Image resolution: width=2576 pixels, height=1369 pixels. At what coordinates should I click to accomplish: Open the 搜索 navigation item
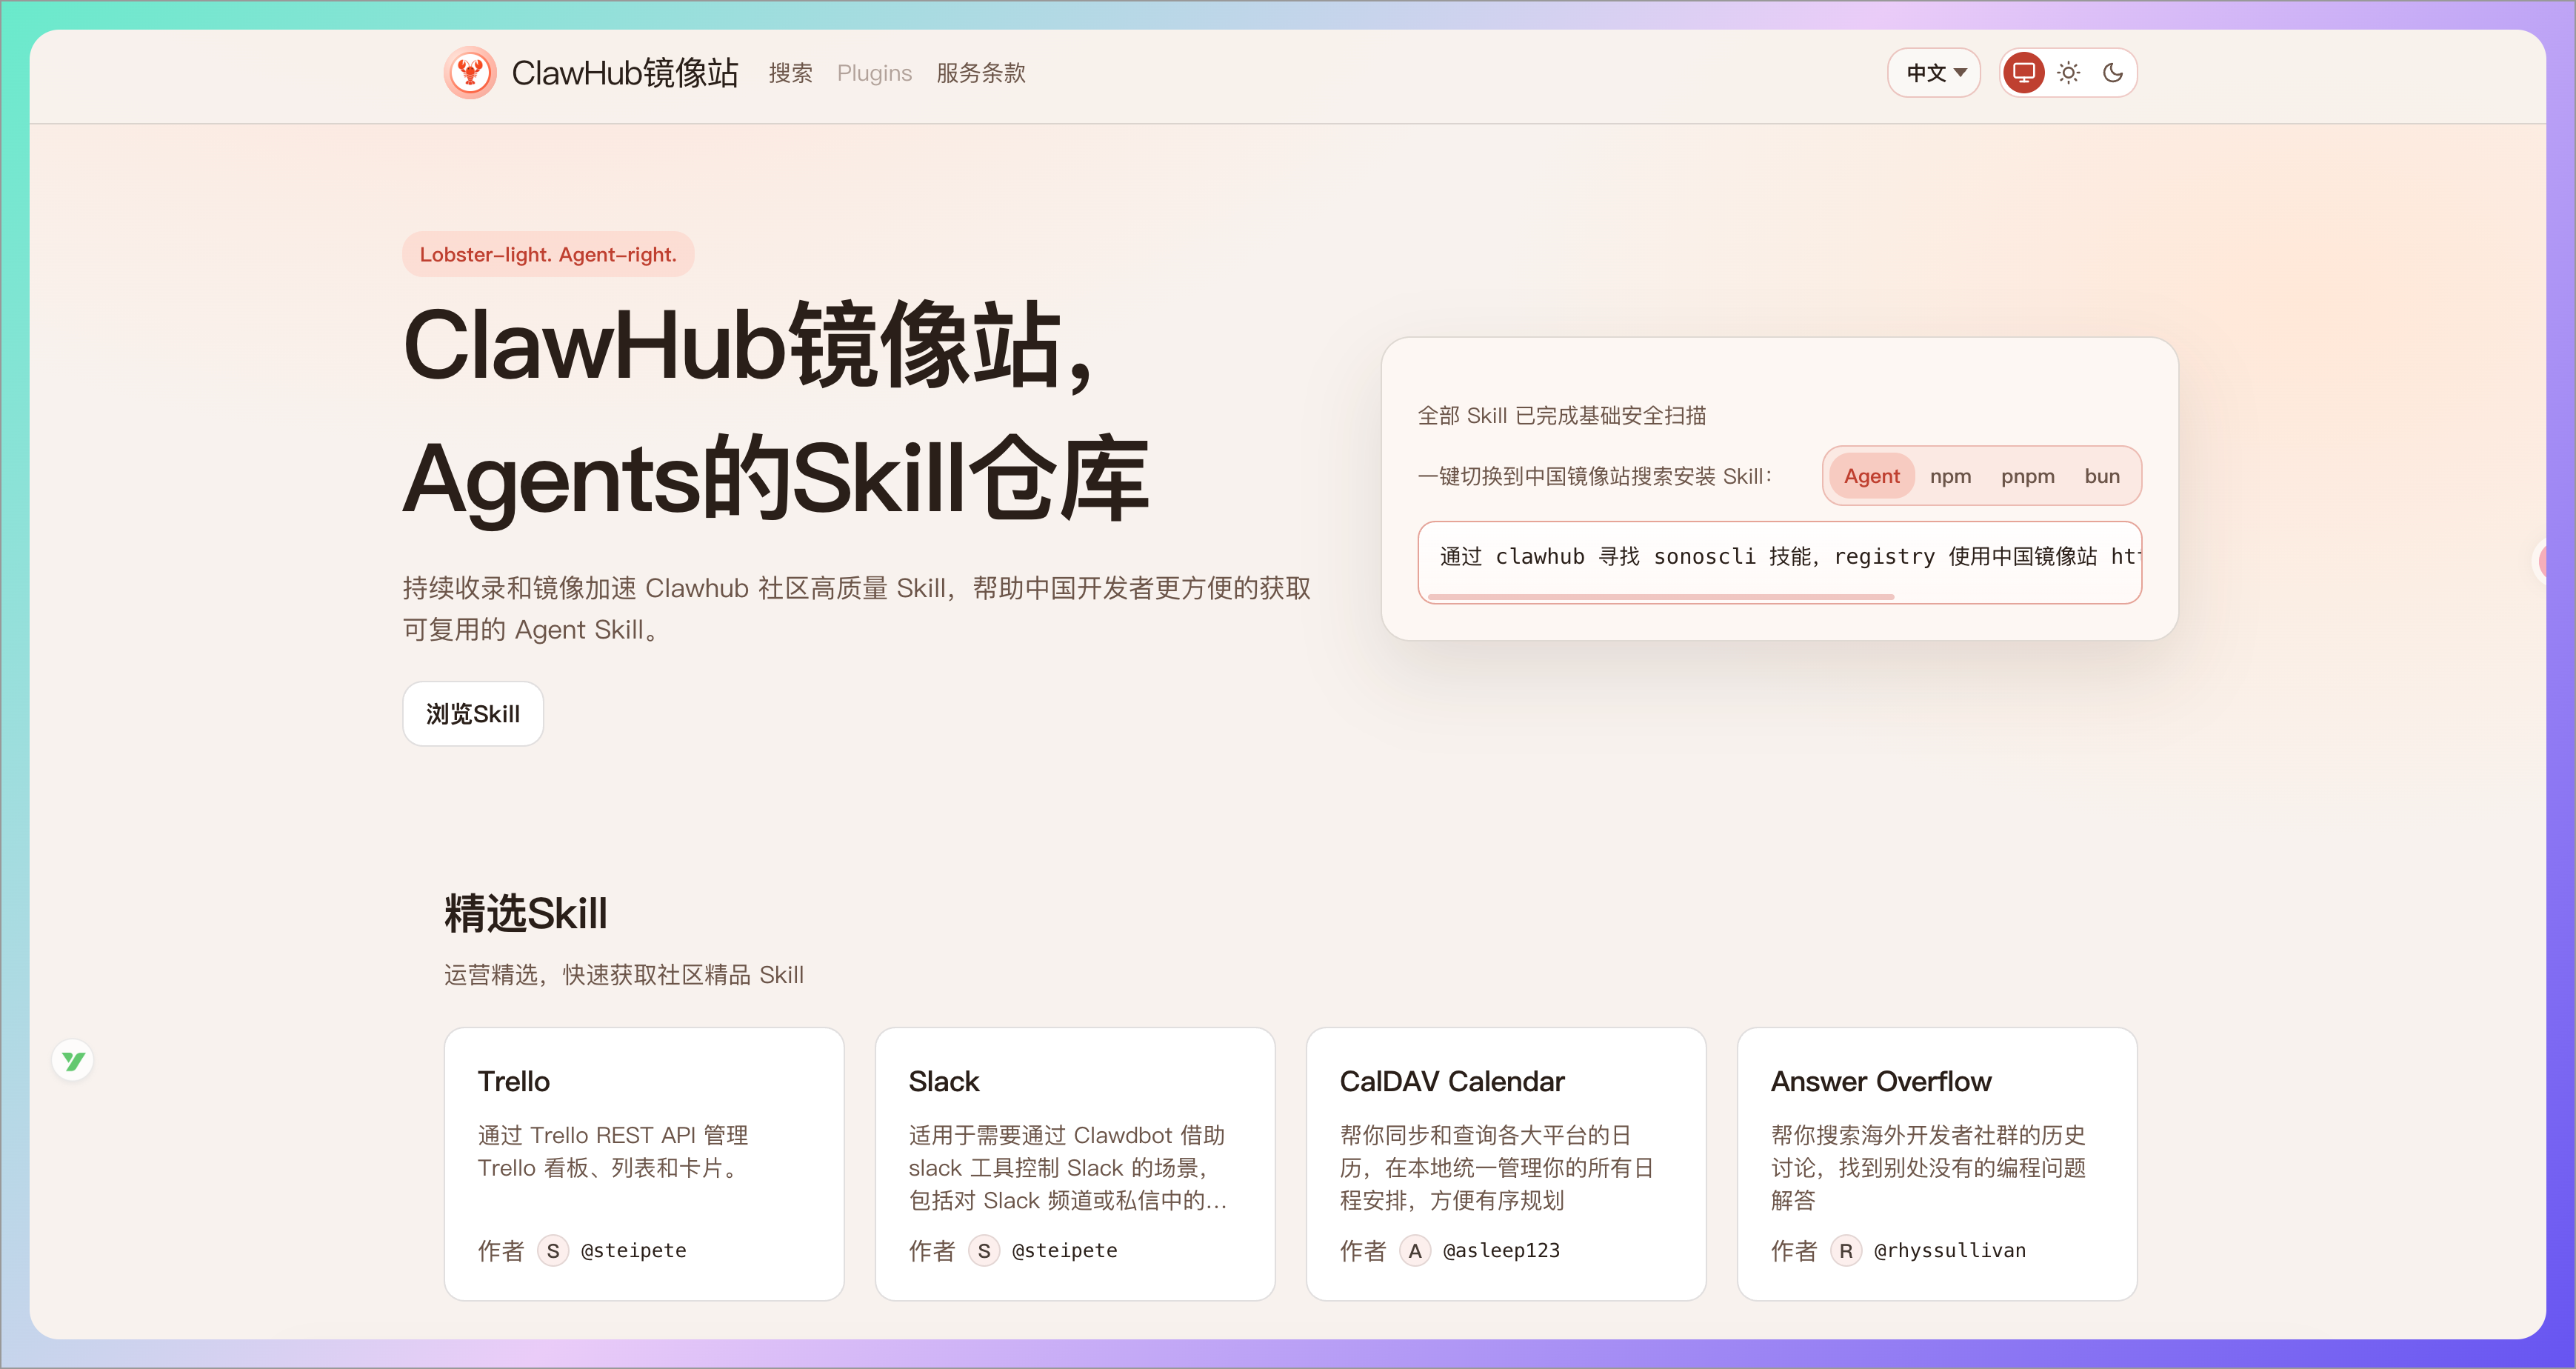[x=790, y=73]
